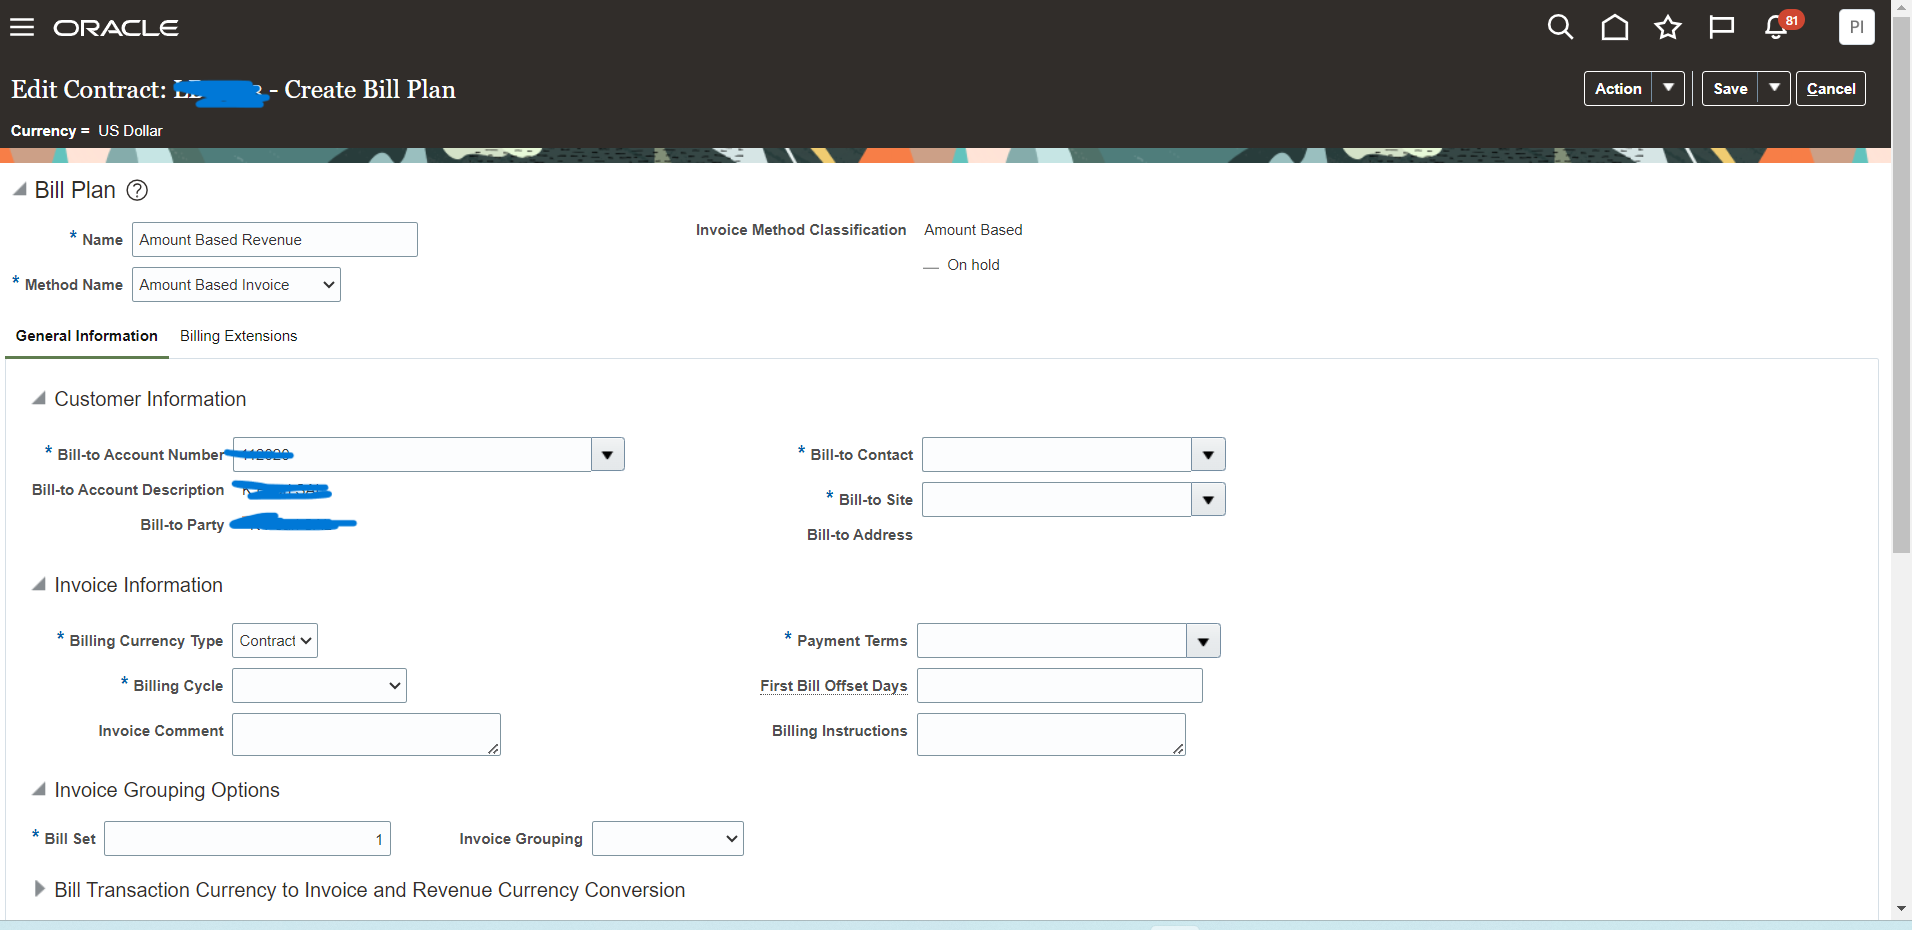Click the Cancel button
Image resolution: width=1912 pixels, height=930 pixels.
click(1831, 88)
